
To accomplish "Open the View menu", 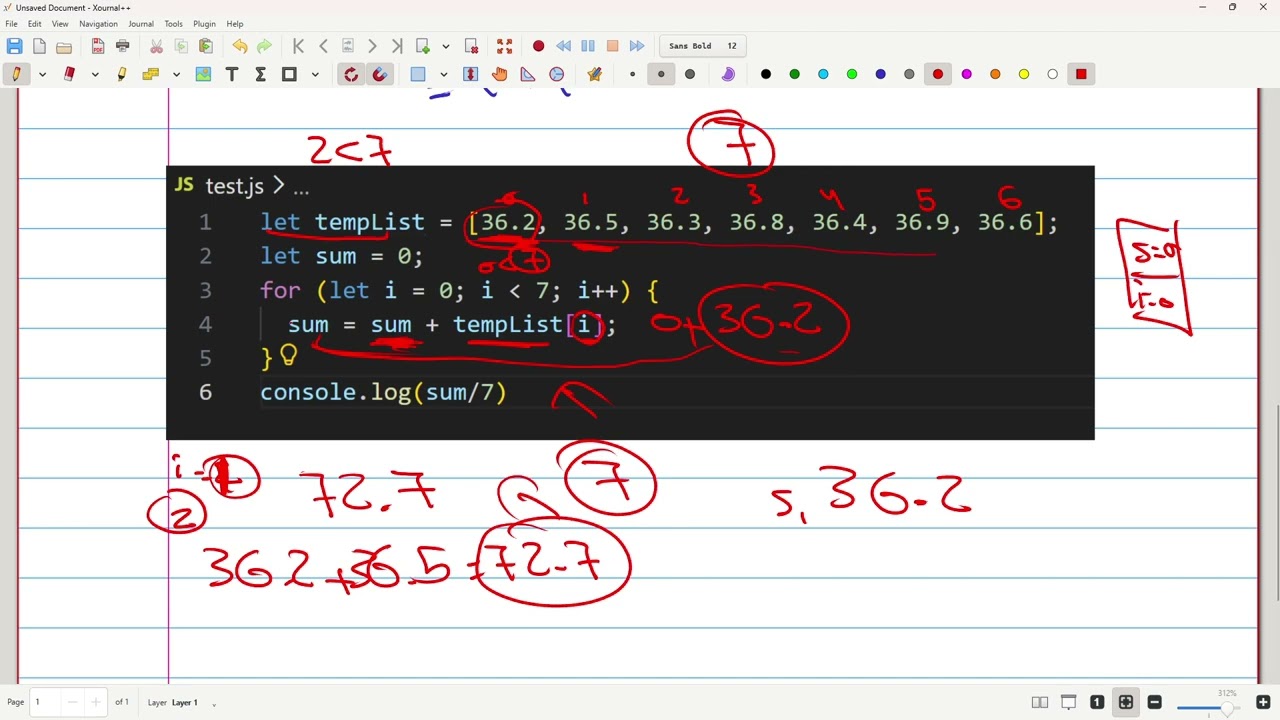I will [60, 24].
